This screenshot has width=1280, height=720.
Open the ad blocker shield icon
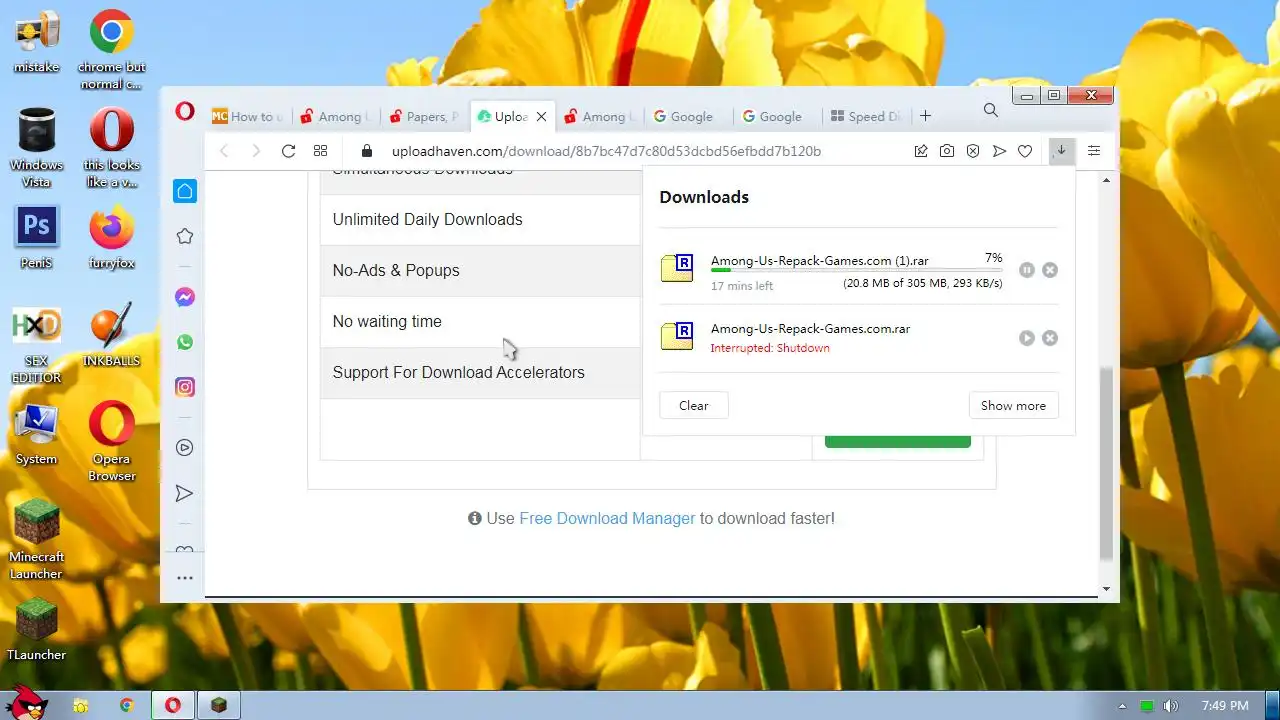(x=973, y=151)
